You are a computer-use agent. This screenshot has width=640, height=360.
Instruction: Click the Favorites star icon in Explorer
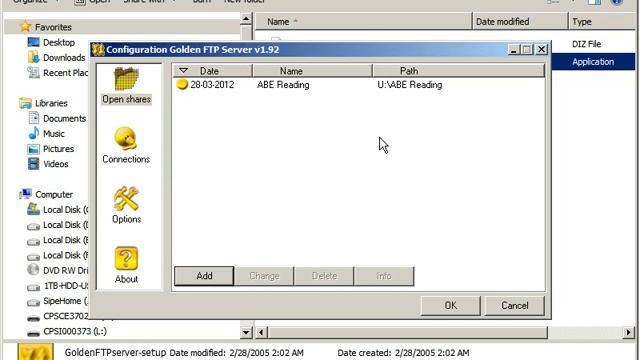click(x=25, y=27)
